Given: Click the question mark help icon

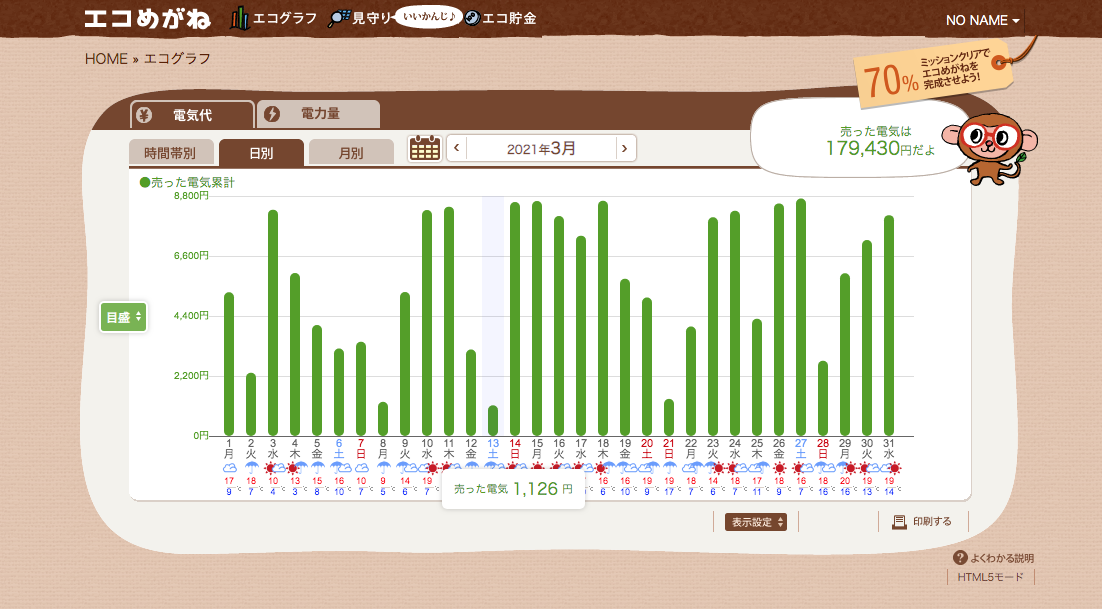Looking at the screenshot, I should pyautogui.click(x=960, y=558).
